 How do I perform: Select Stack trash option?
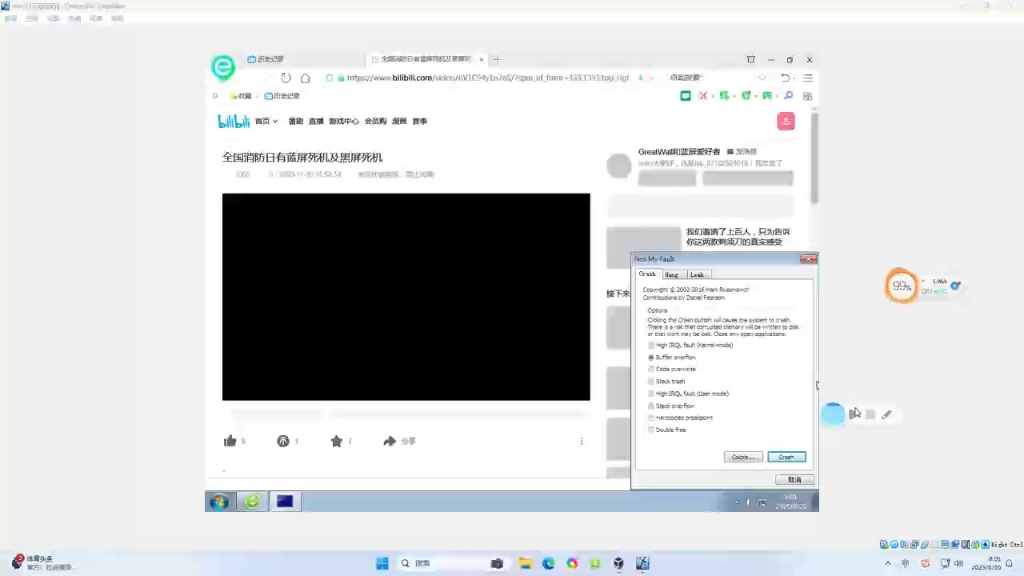pos(666,381)
